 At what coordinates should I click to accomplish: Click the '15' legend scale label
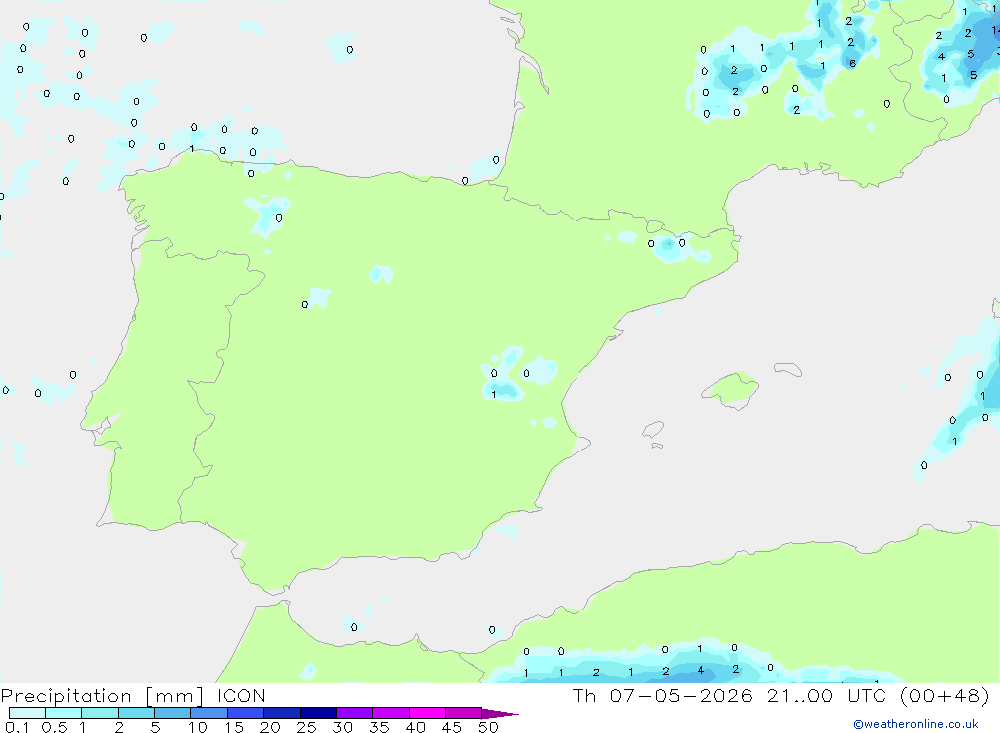234,727
